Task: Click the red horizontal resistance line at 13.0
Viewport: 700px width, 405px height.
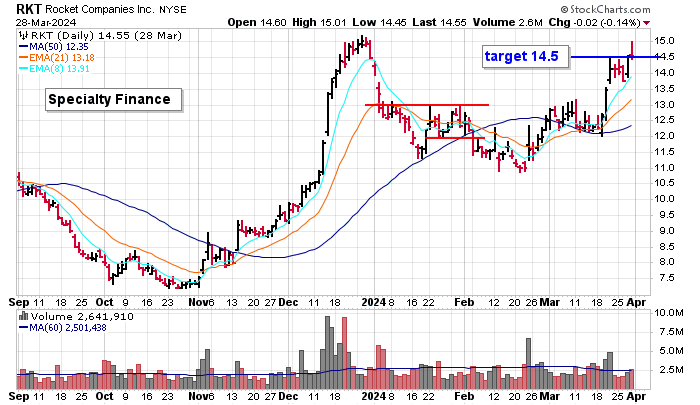Action: tap(427, 105)
